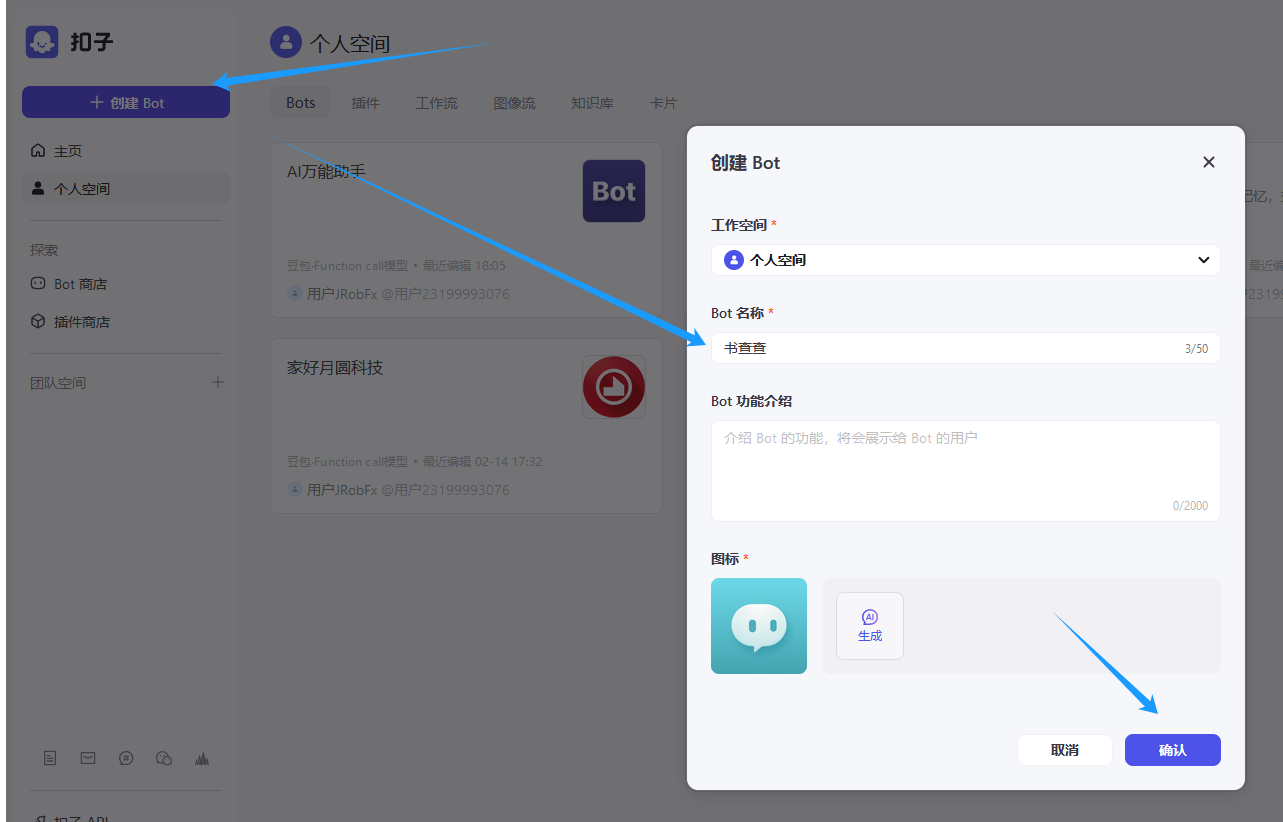The image size is (1283, 822).
Task: Select the teal chat bot icon thumbnail
Action: [x=758, y=626]
